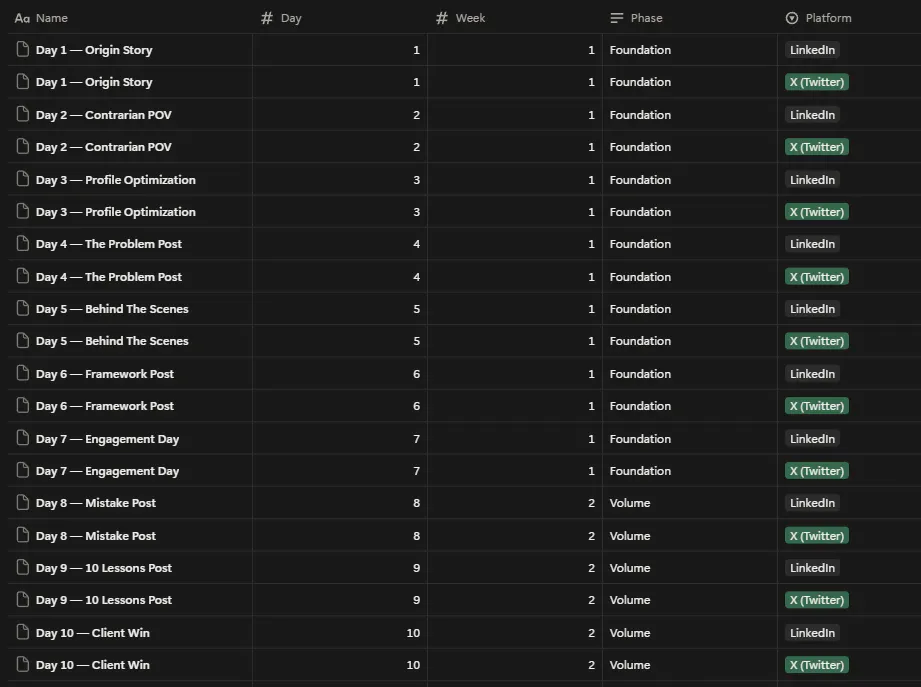Open 'Day 3 — Profile Optimization' title in LinkedIn row
Image resolution: width=921 pixels, height=687 pixels.
click(116, 180)
